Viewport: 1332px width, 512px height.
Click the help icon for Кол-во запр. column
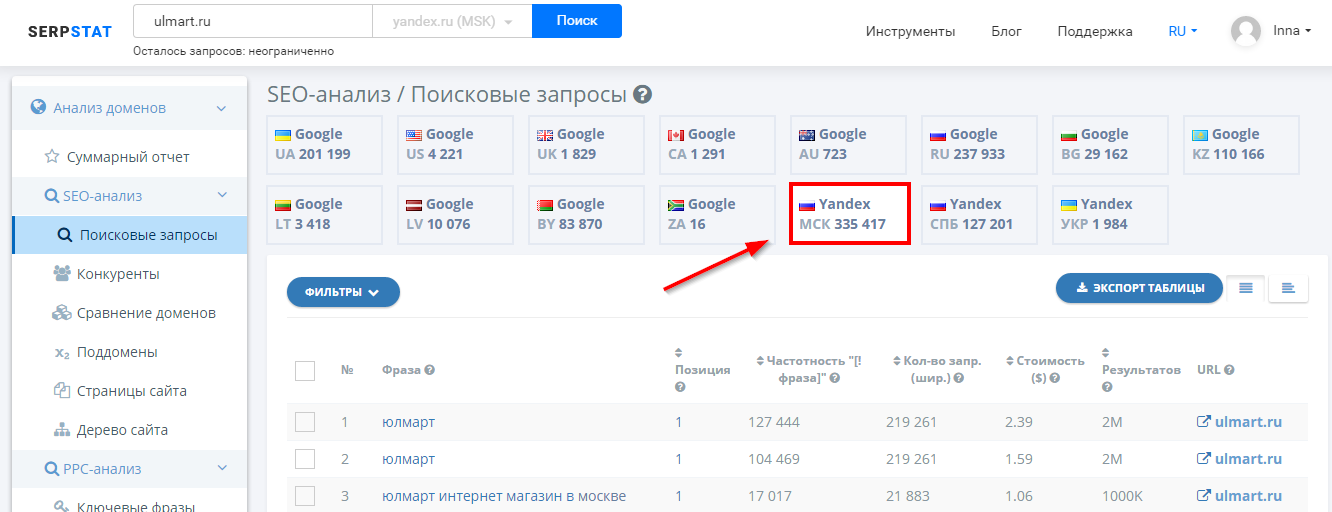[x=959, y=379]
